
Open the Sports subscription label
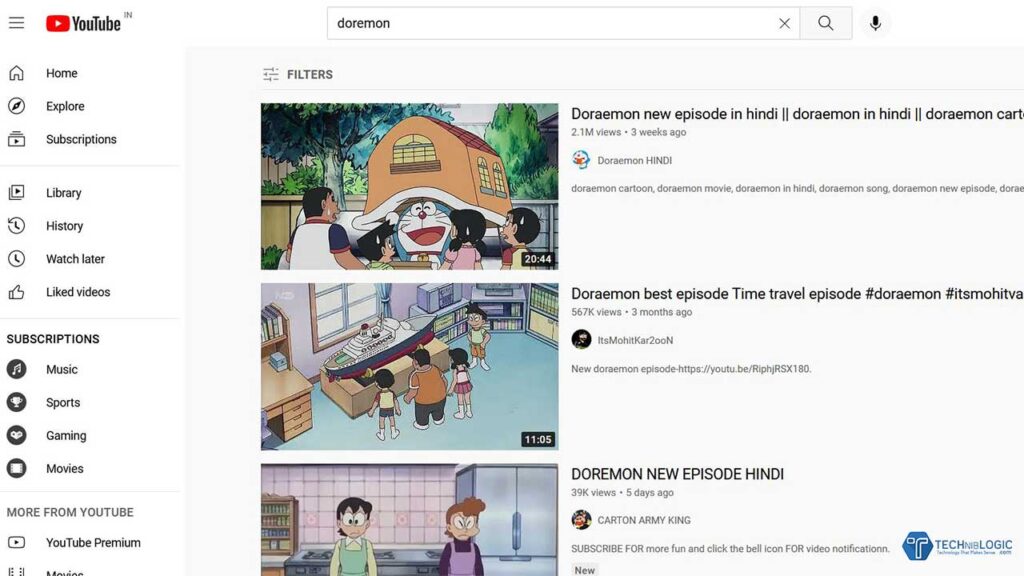pyautogui.click(x=63, y=403)
